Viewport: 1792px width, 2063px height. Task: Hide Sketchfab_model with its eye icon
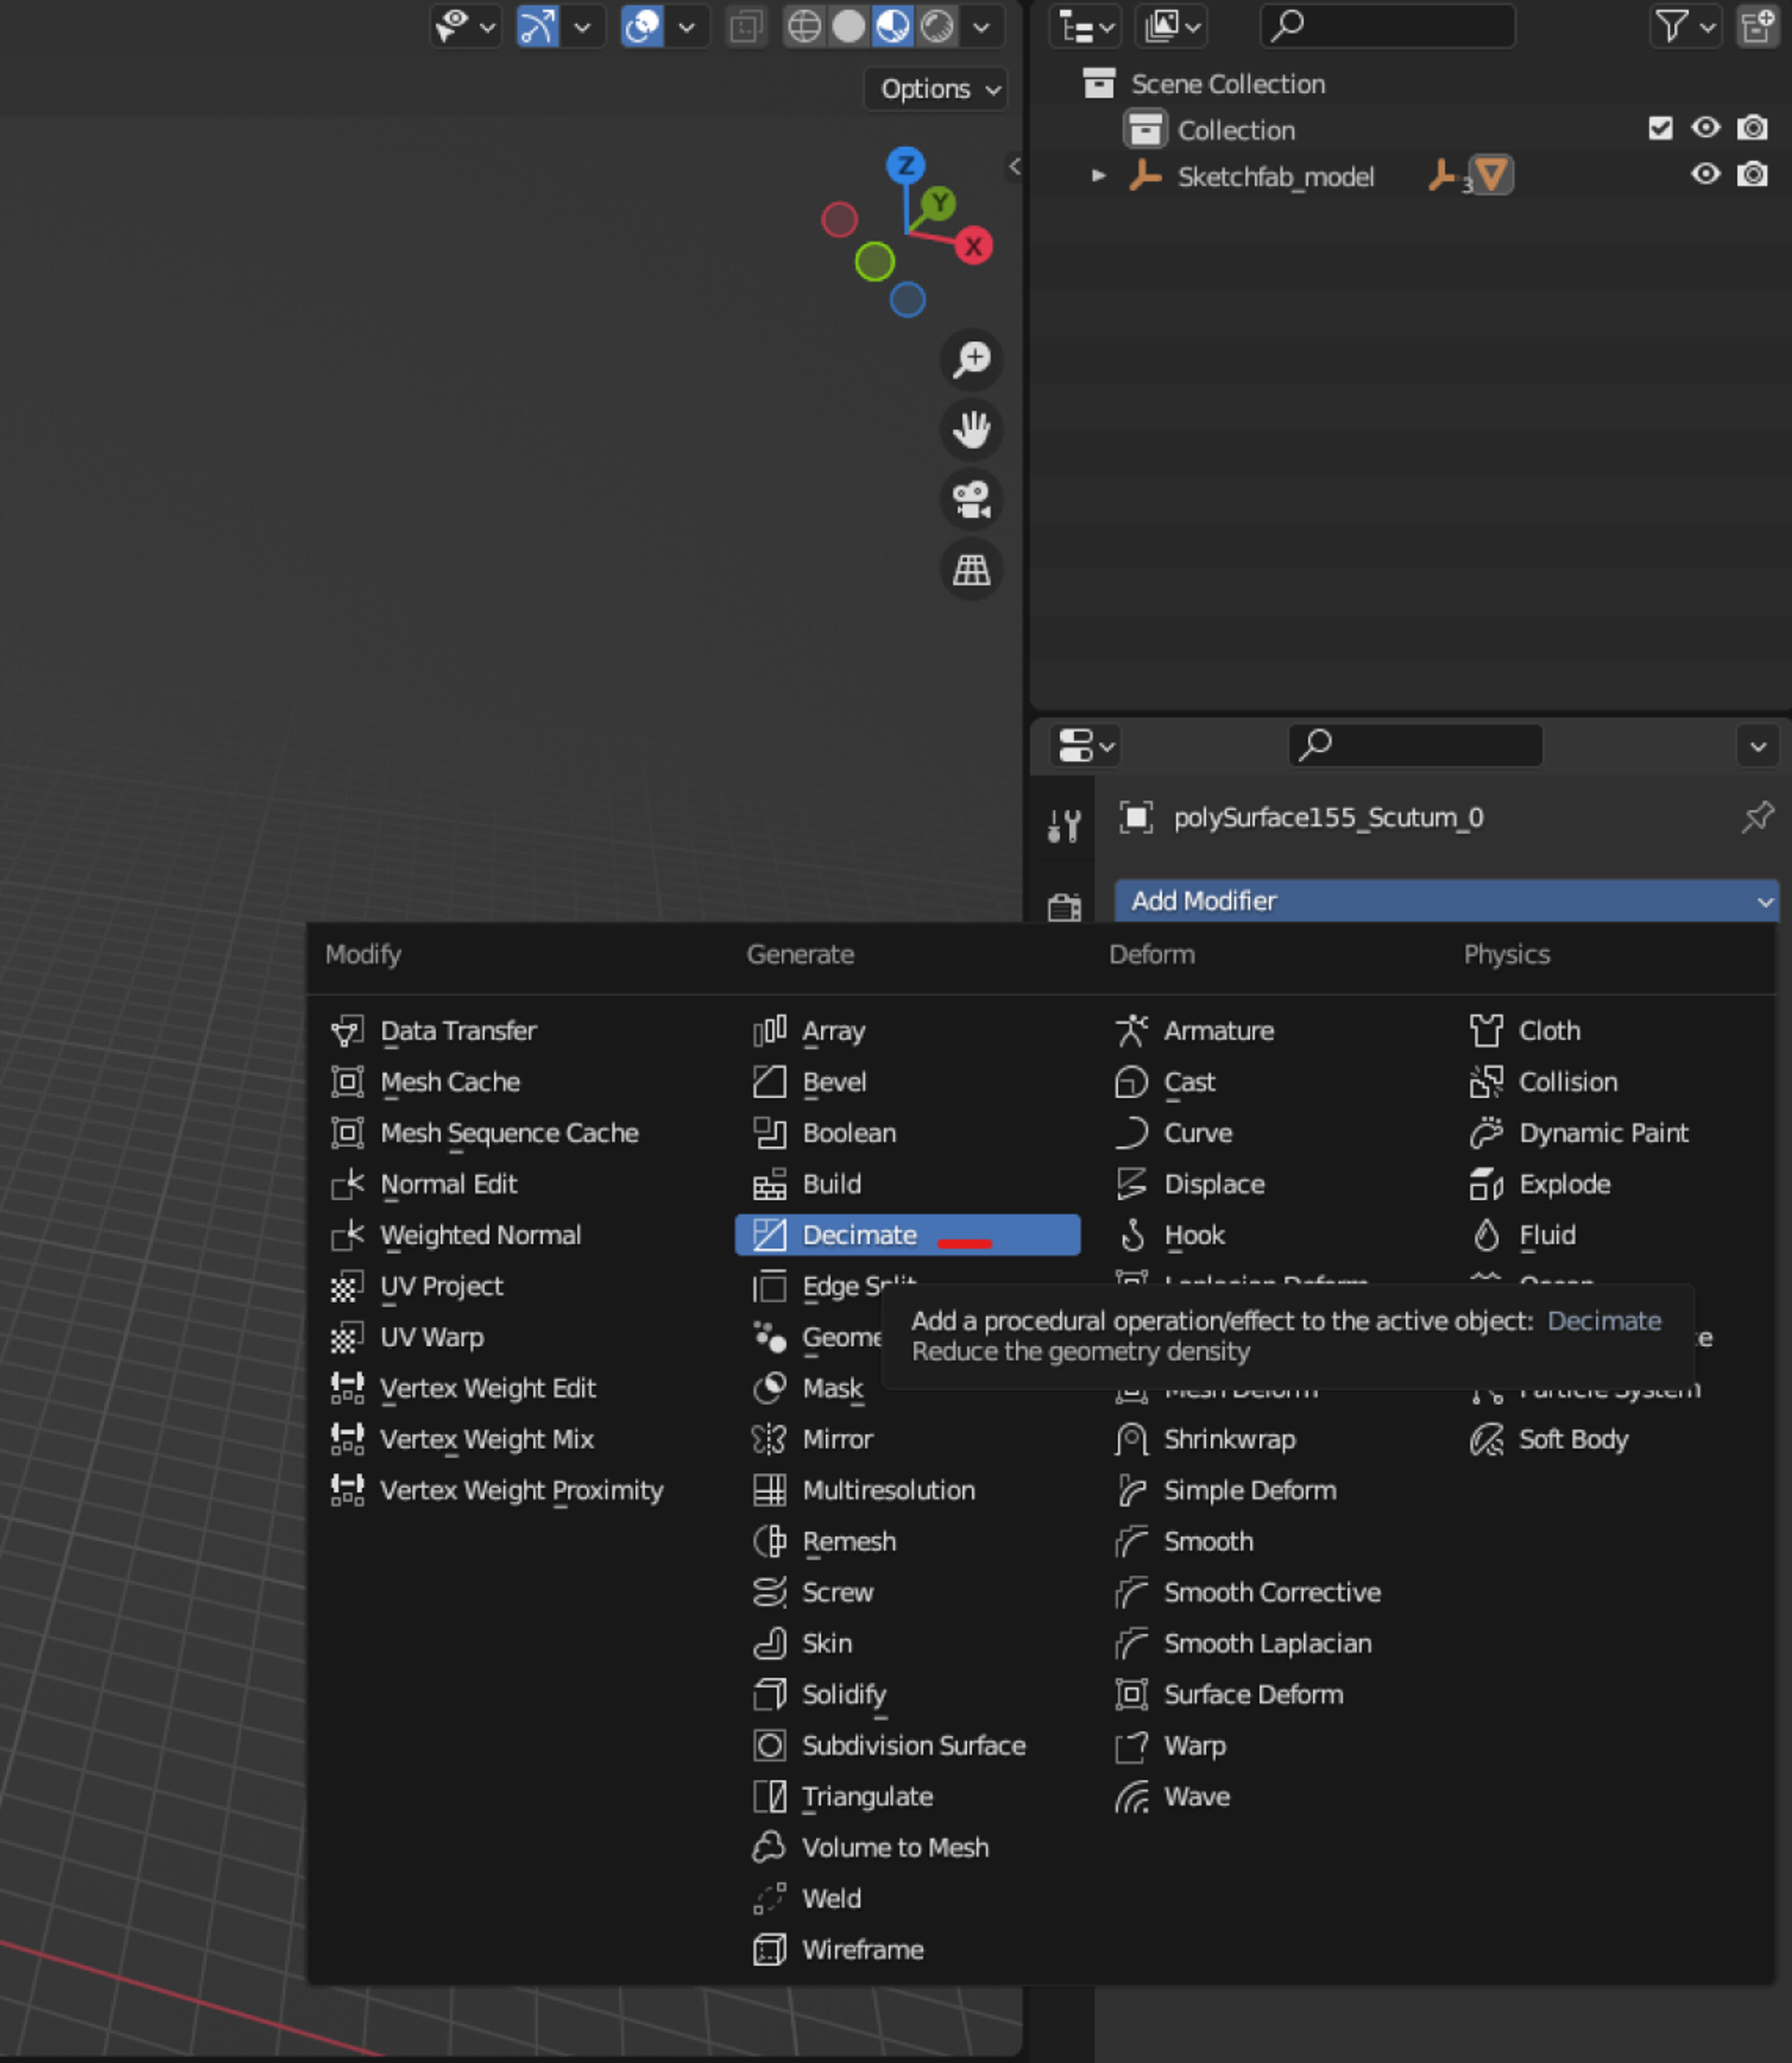click(x=1705, y=175)
